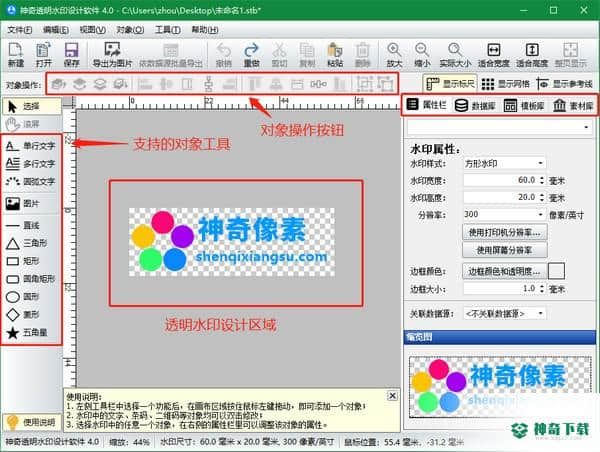Click the 保存 (Save) toolbar icon

pos(71,55)
